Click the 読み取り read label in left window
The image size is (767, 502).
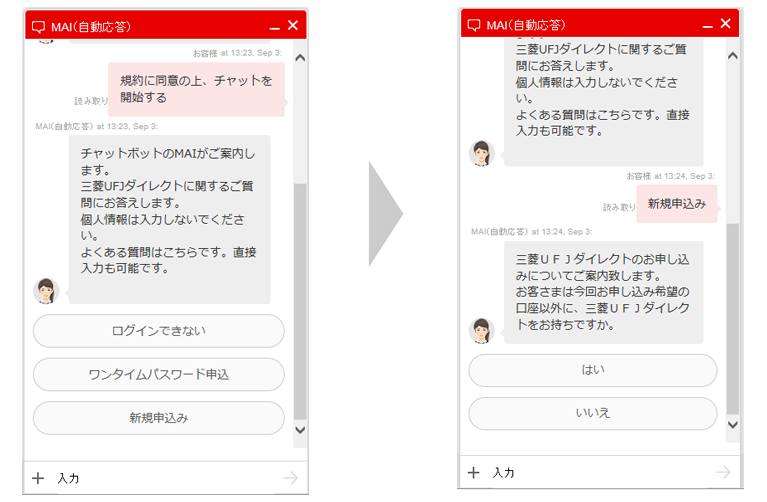[x=91, y=101]
